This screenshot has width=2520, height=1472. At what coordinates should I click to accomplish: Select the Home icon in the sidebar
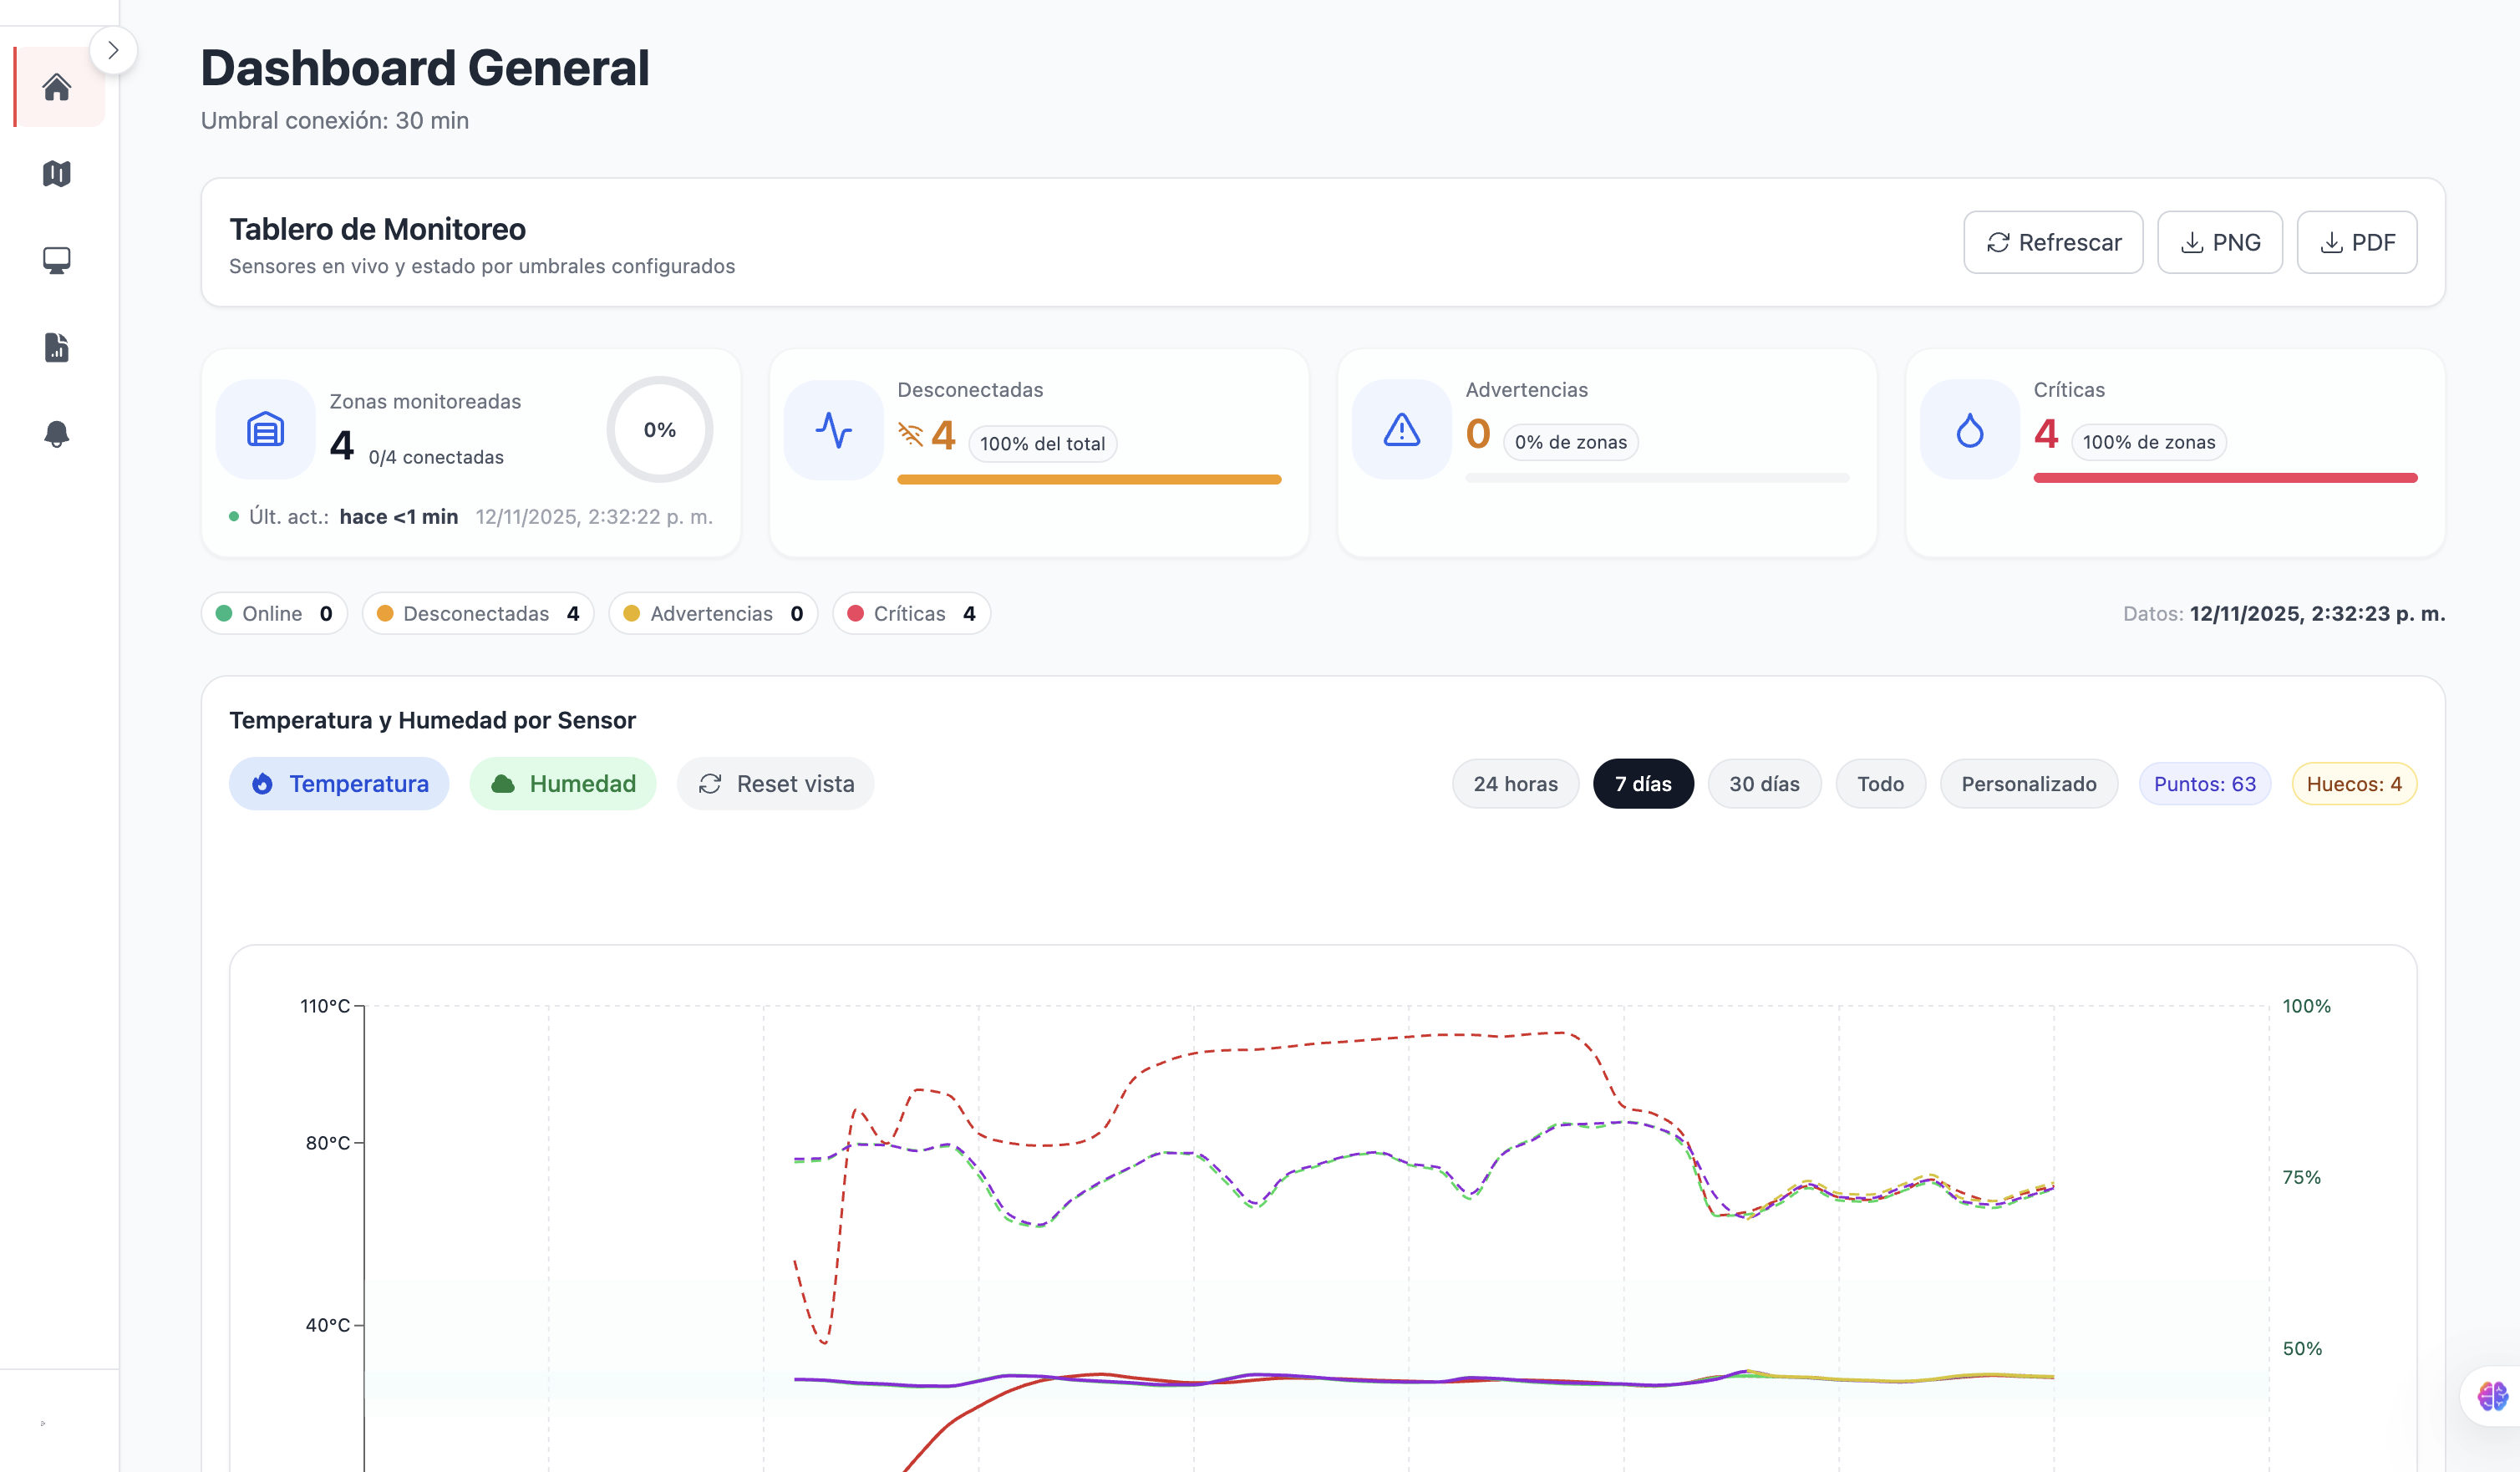click(x=57, y=87)
